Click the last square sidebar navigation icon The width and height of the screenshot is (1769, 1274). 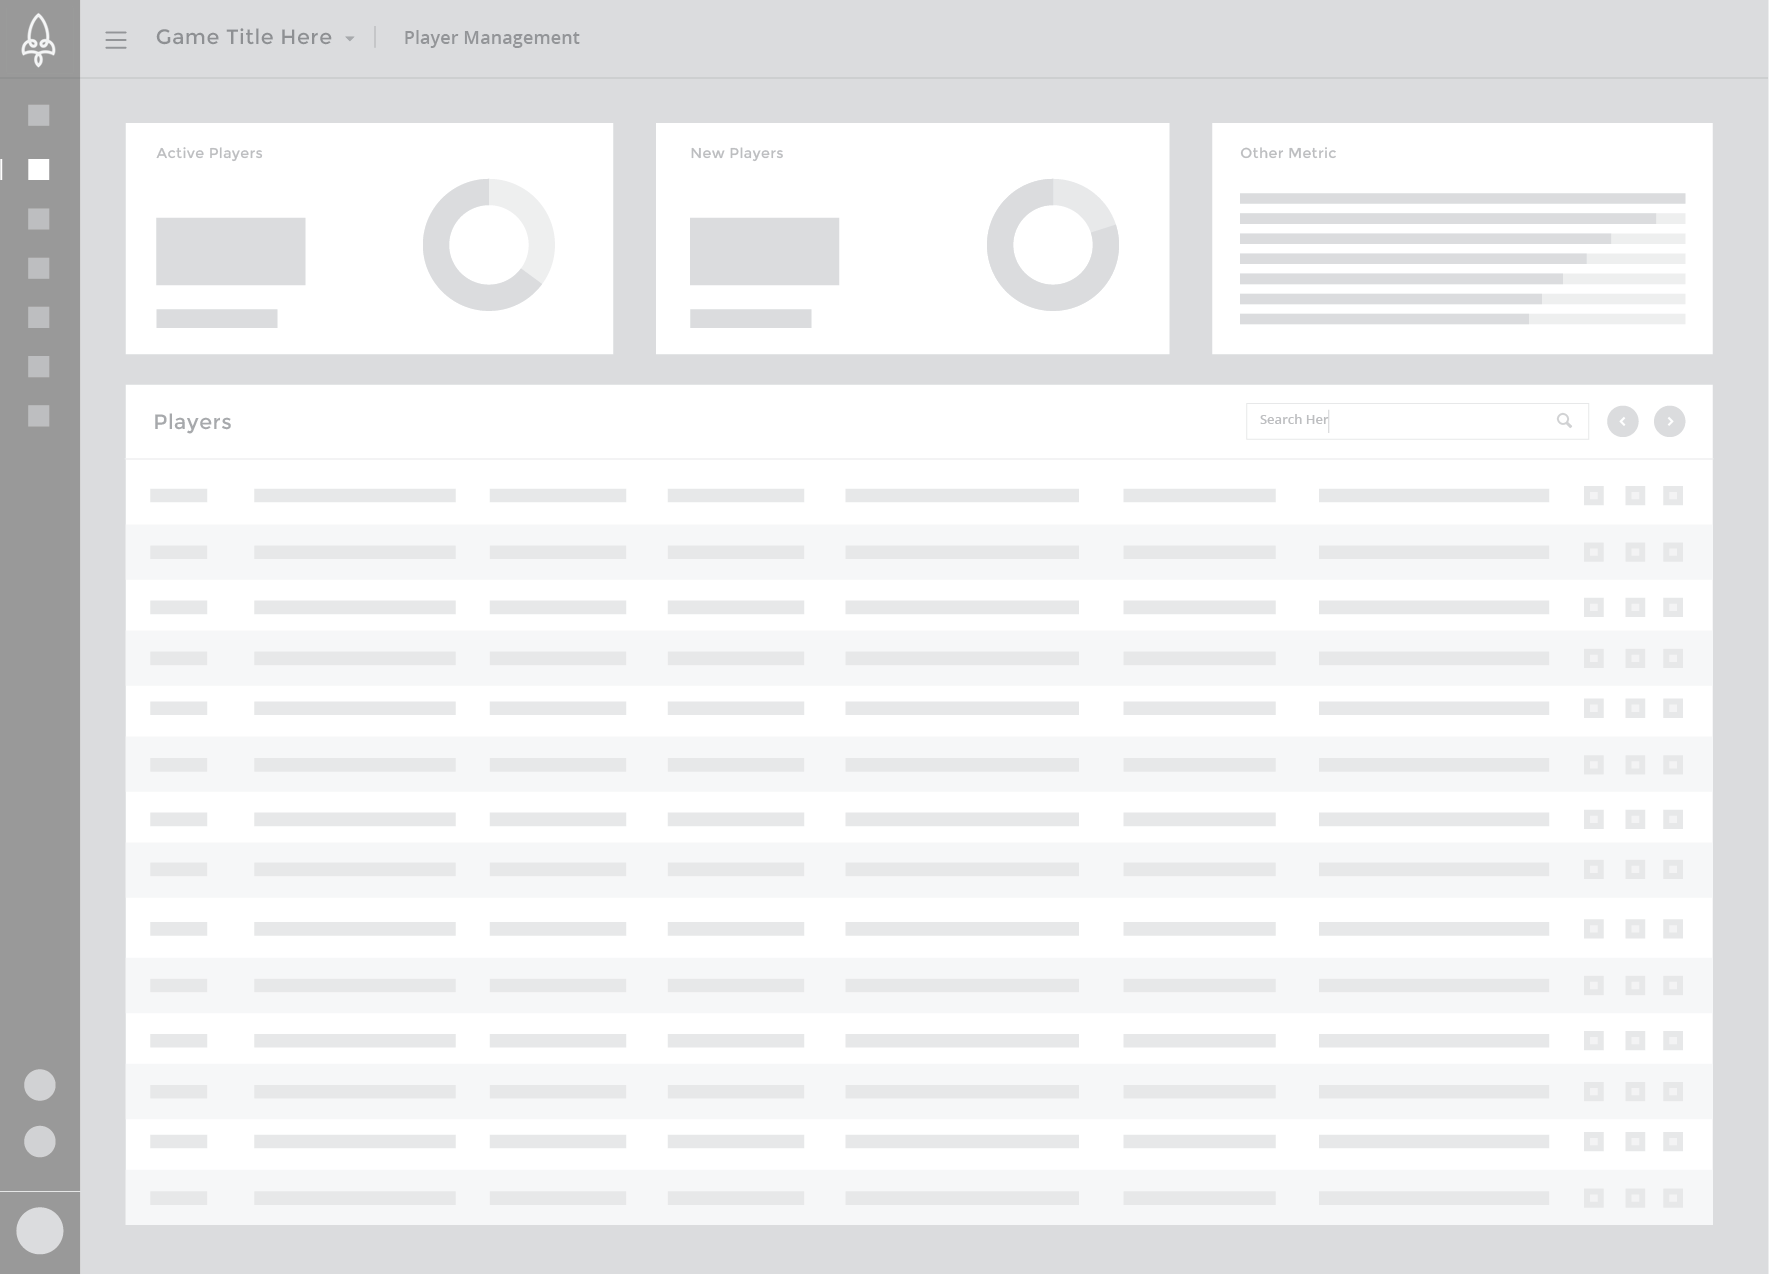pyautogui.click(x=39, y=416)
